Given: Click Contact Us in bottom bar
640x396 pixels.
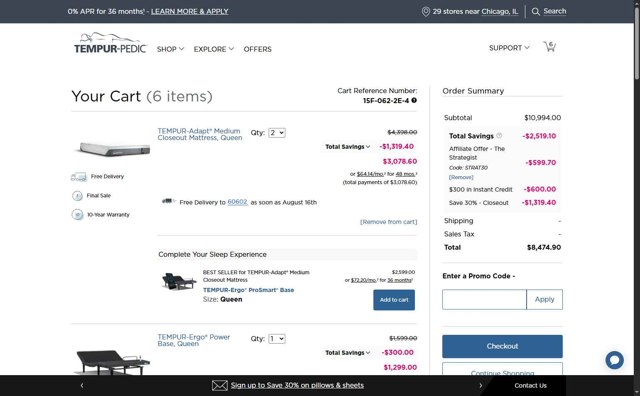Looking at the screenshot, I should click(x=530, y=385).
